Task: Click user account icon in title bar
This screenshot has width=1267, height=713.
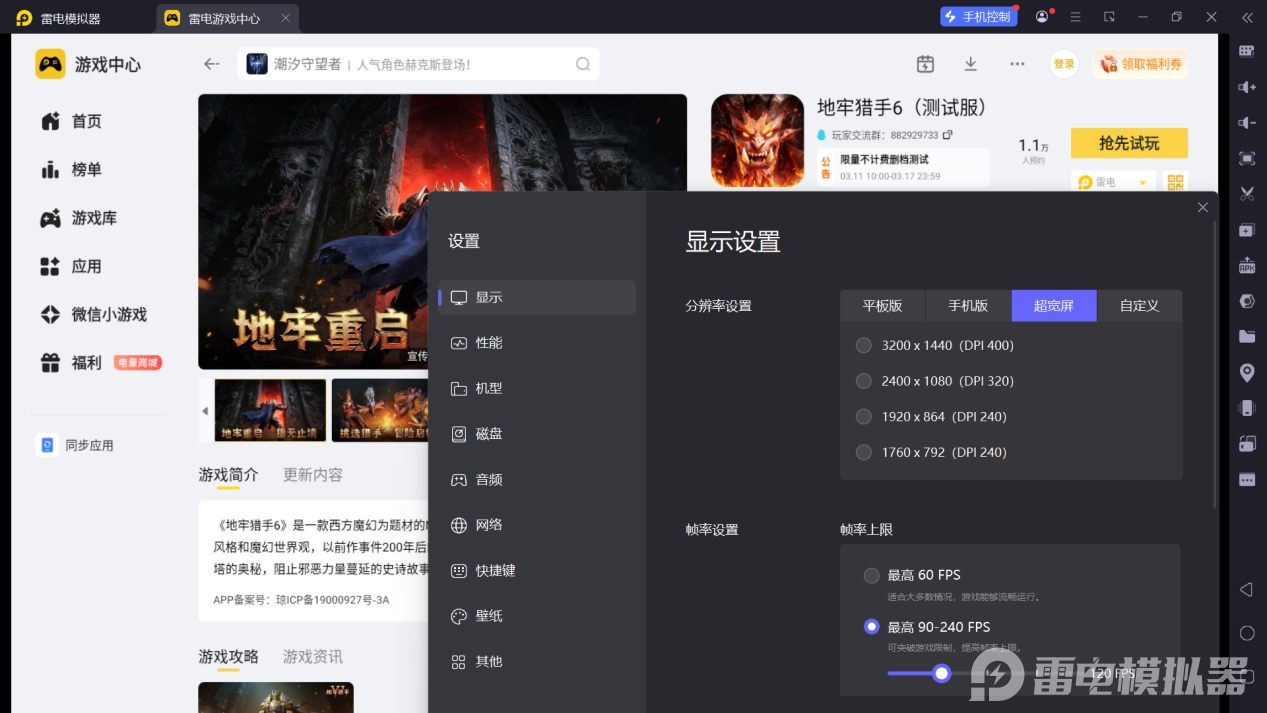Action: click(x=1042, y=17)
